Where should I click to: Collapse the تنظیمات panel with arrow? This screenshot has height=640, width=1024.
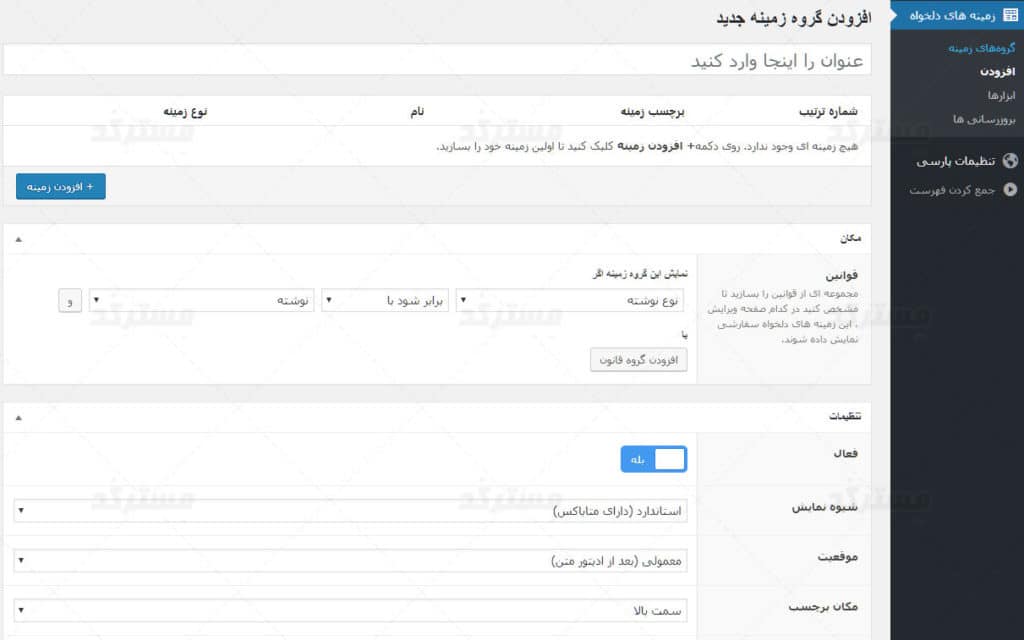18,418
